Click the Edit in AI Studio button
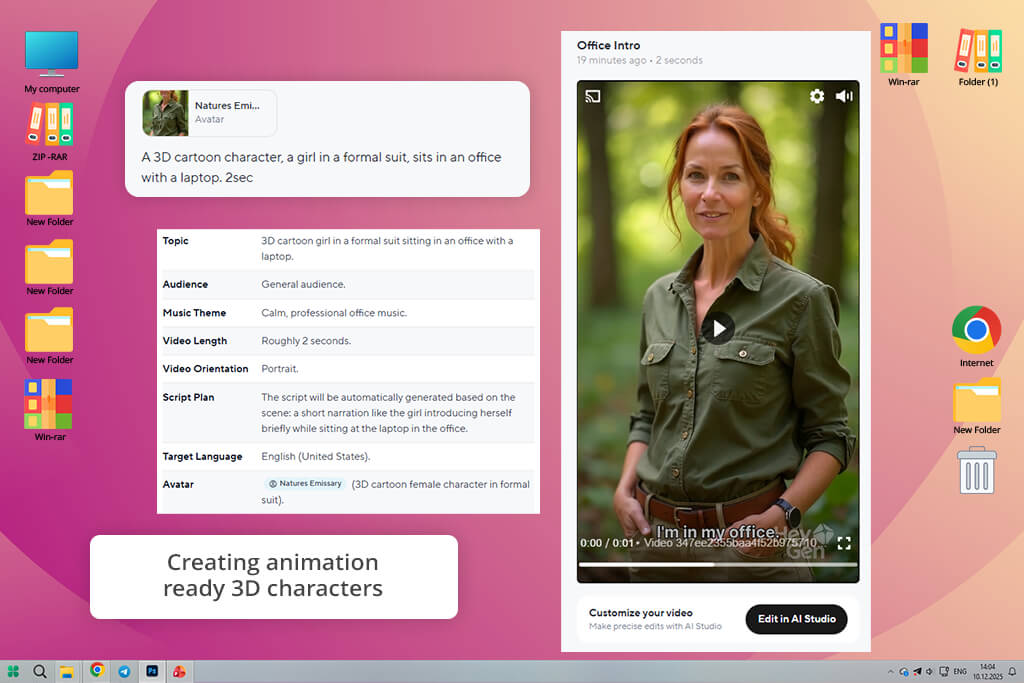 pyautogui.click(x=796, y=619)
